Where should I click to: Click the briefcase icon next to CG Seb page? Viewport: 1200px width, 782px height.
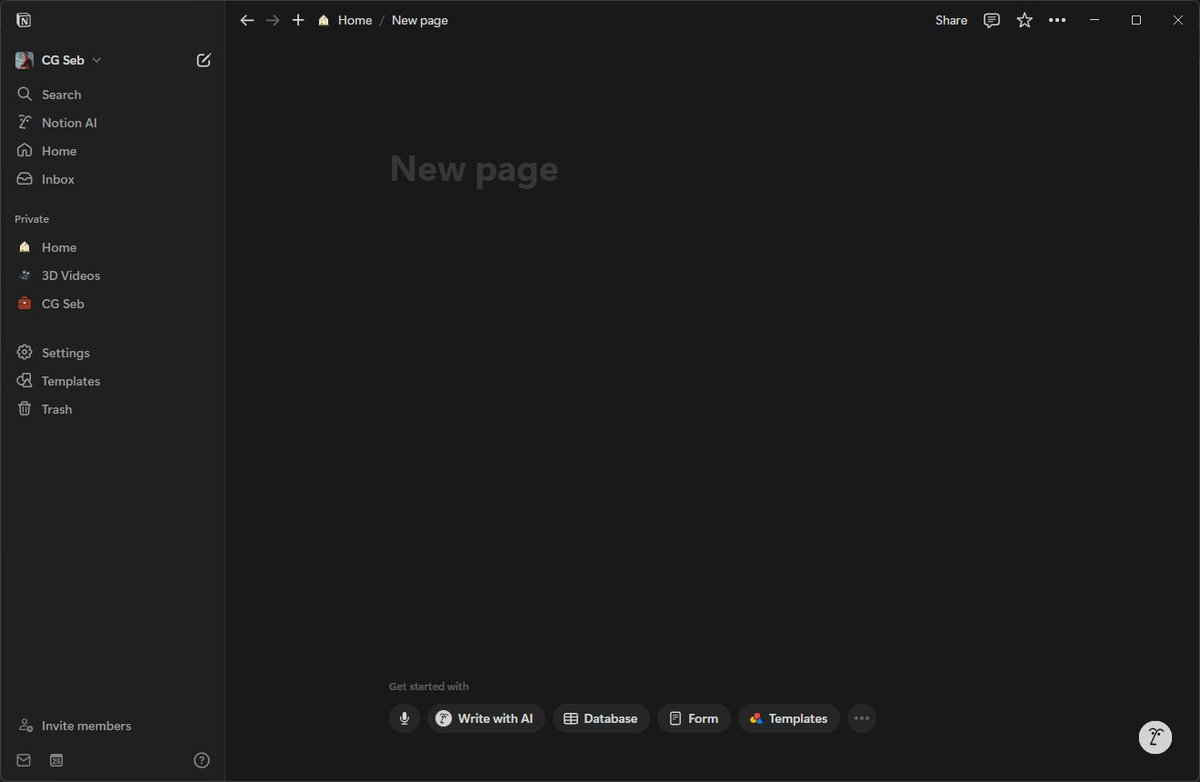25,303
